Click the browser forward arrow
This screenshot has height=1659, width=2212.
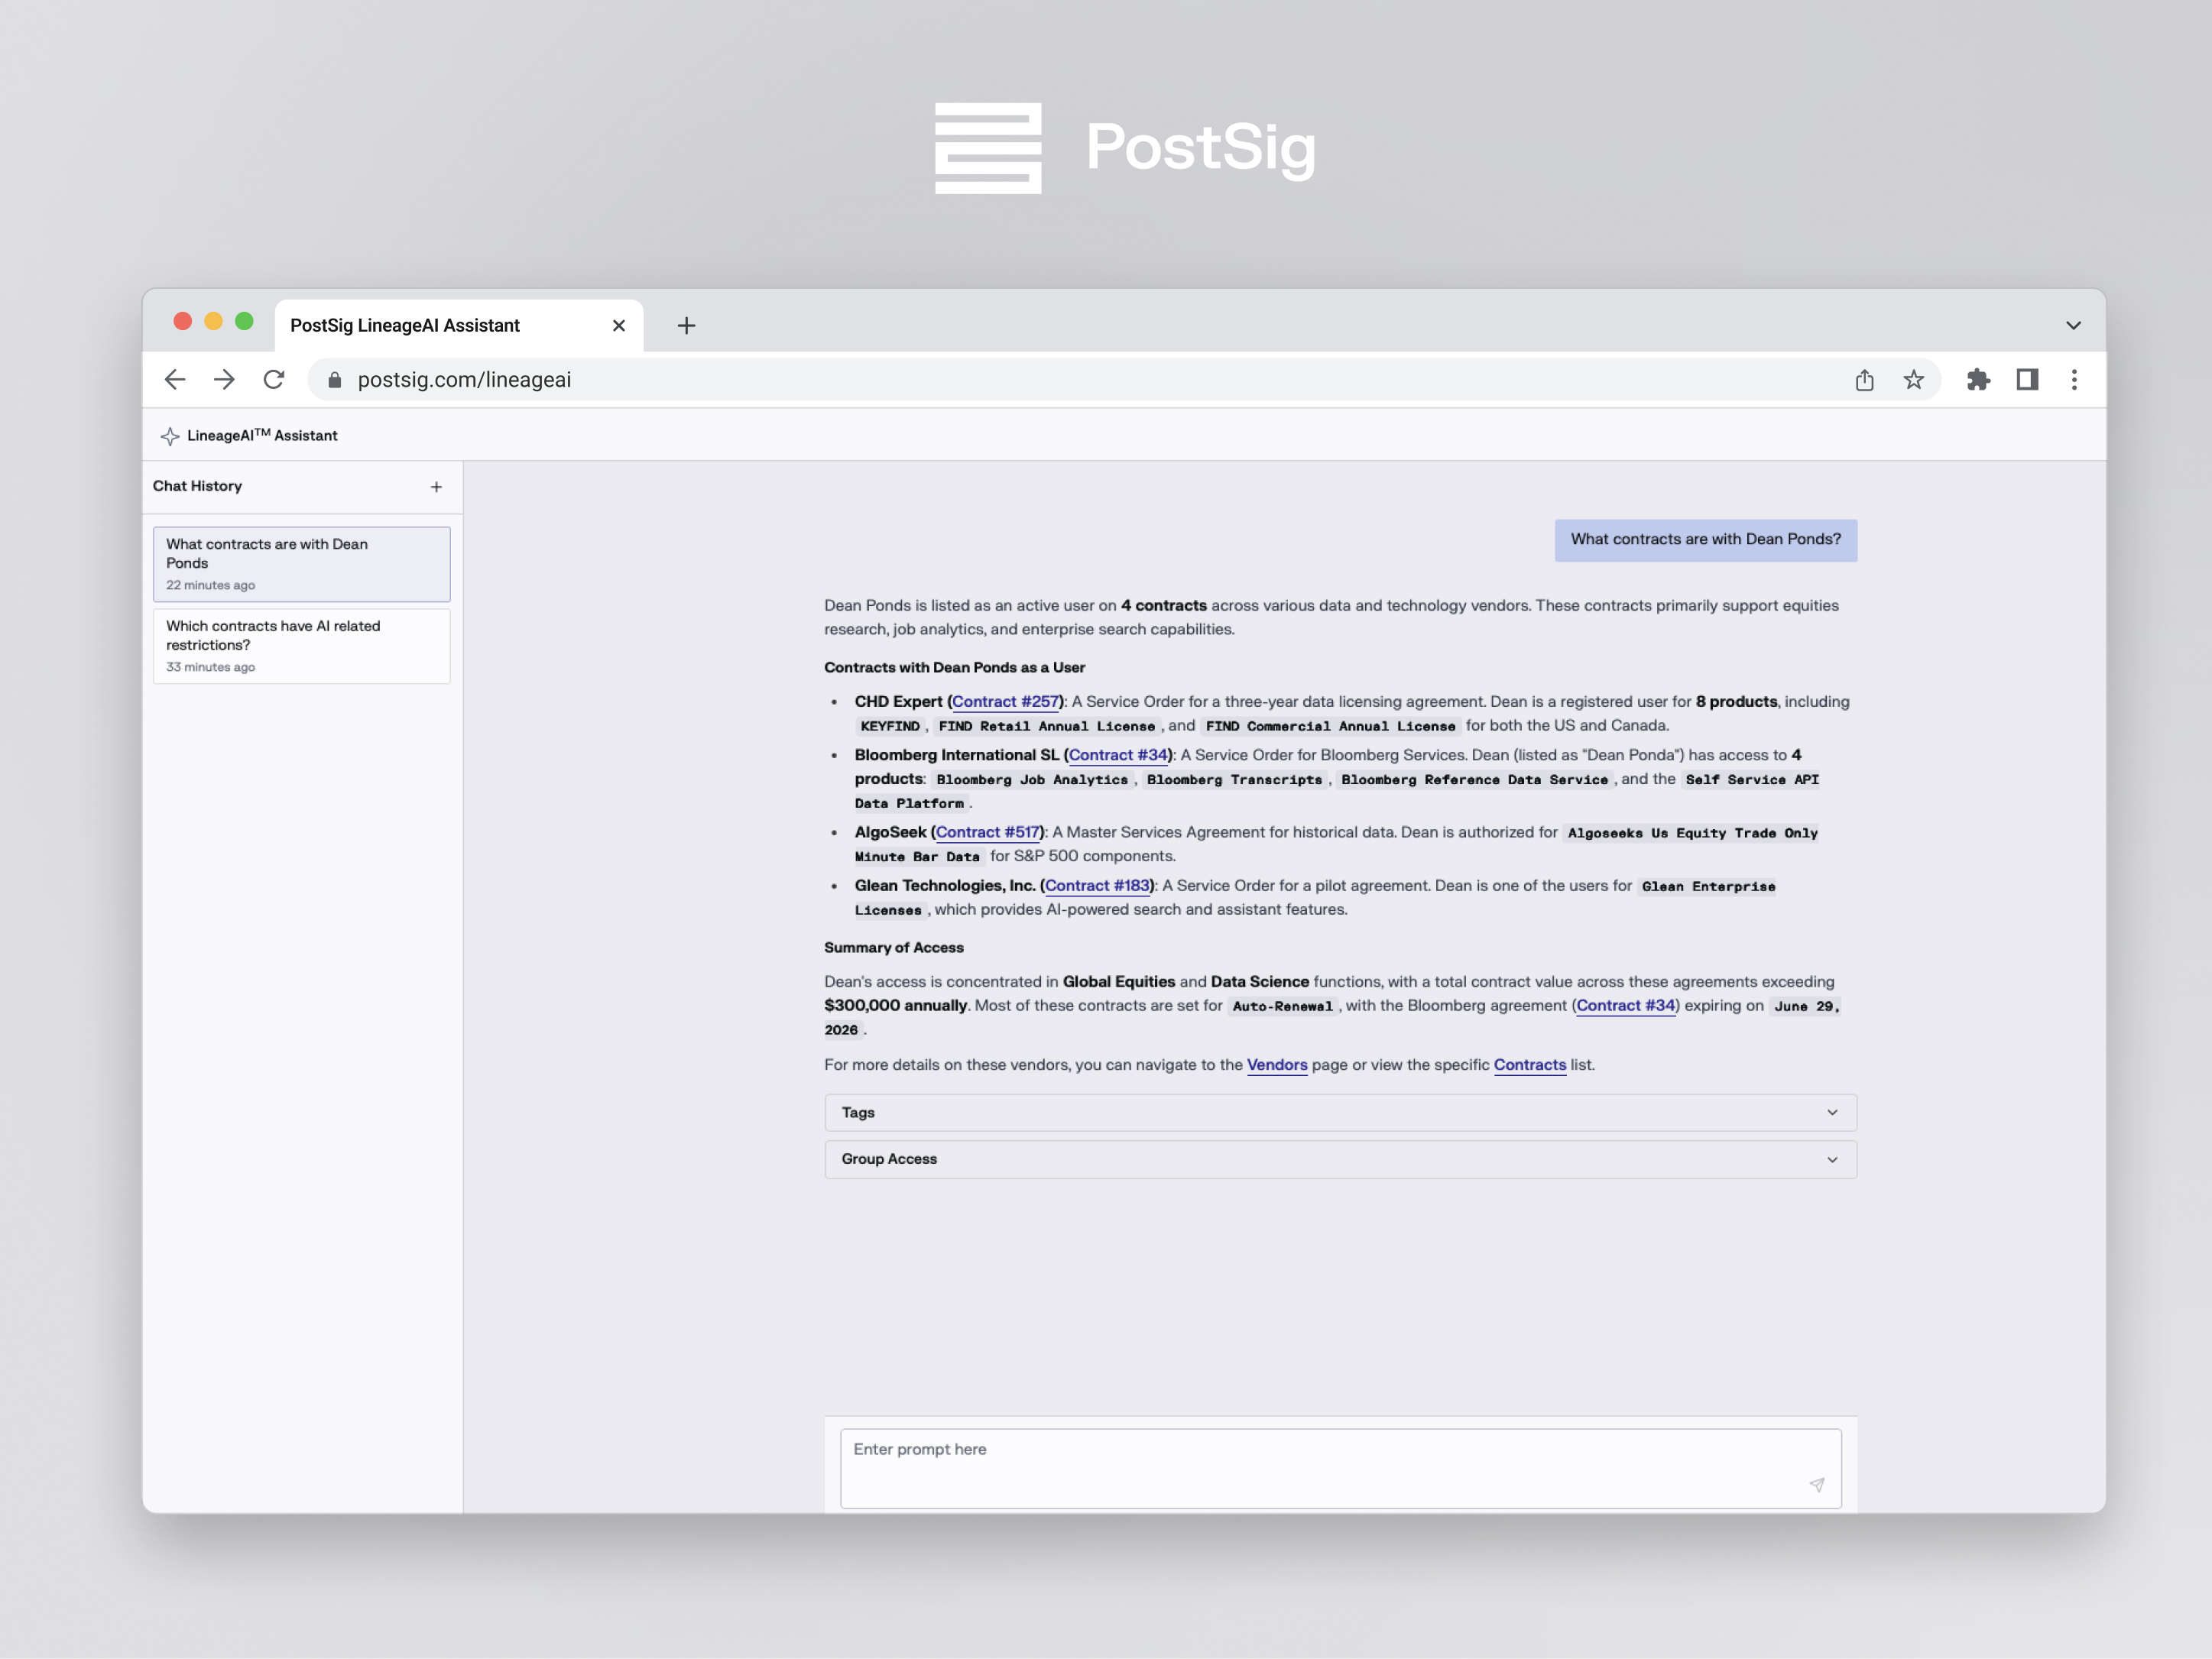(224, 380)
